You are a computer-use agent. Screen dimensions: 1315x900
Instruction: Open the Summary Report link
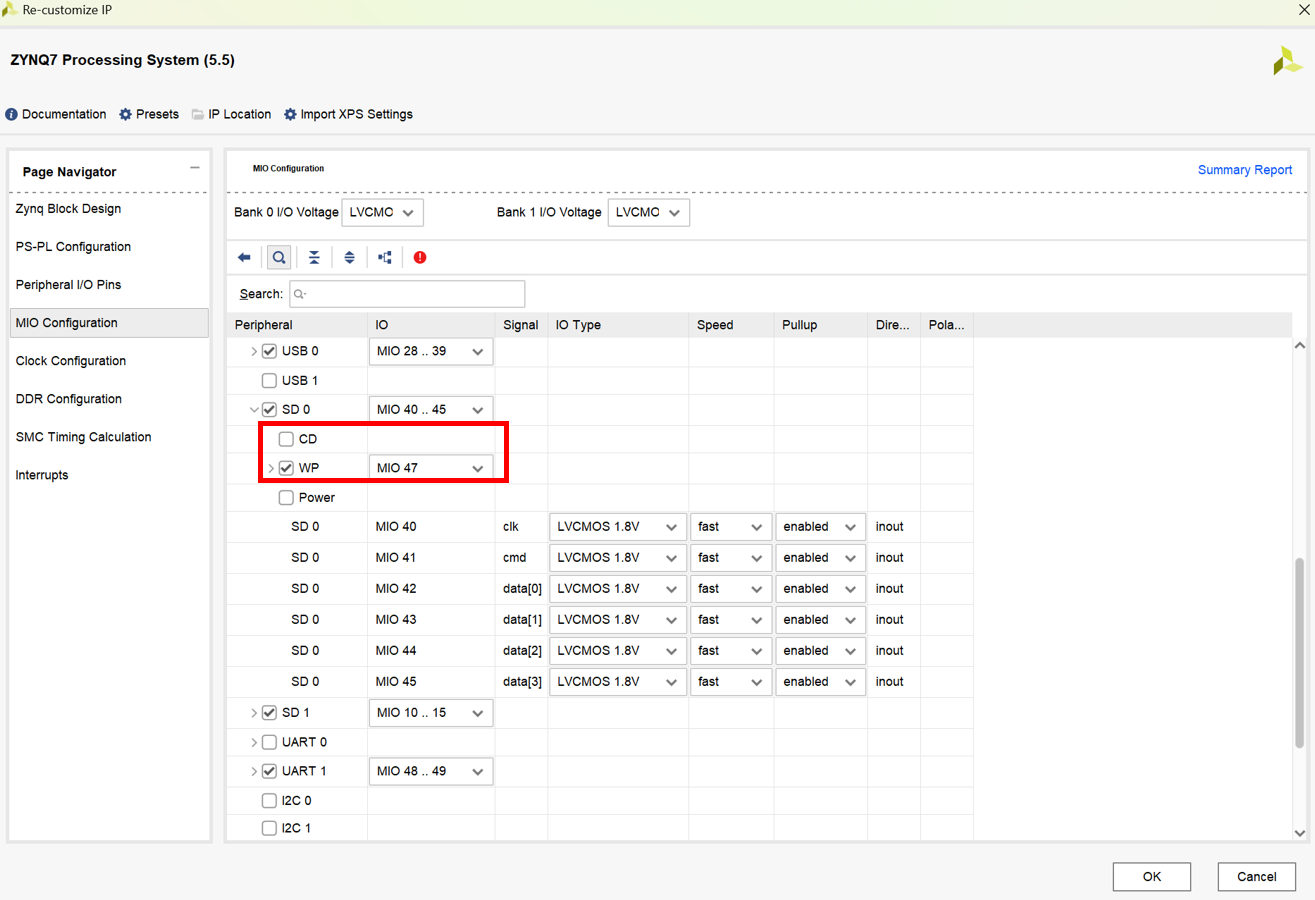click(x=1245, y=170)
